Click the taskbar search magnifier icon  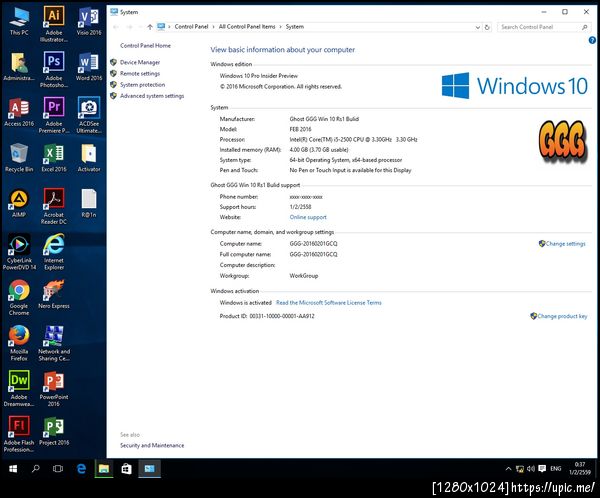pyautogui.click(x=36, y=469)
